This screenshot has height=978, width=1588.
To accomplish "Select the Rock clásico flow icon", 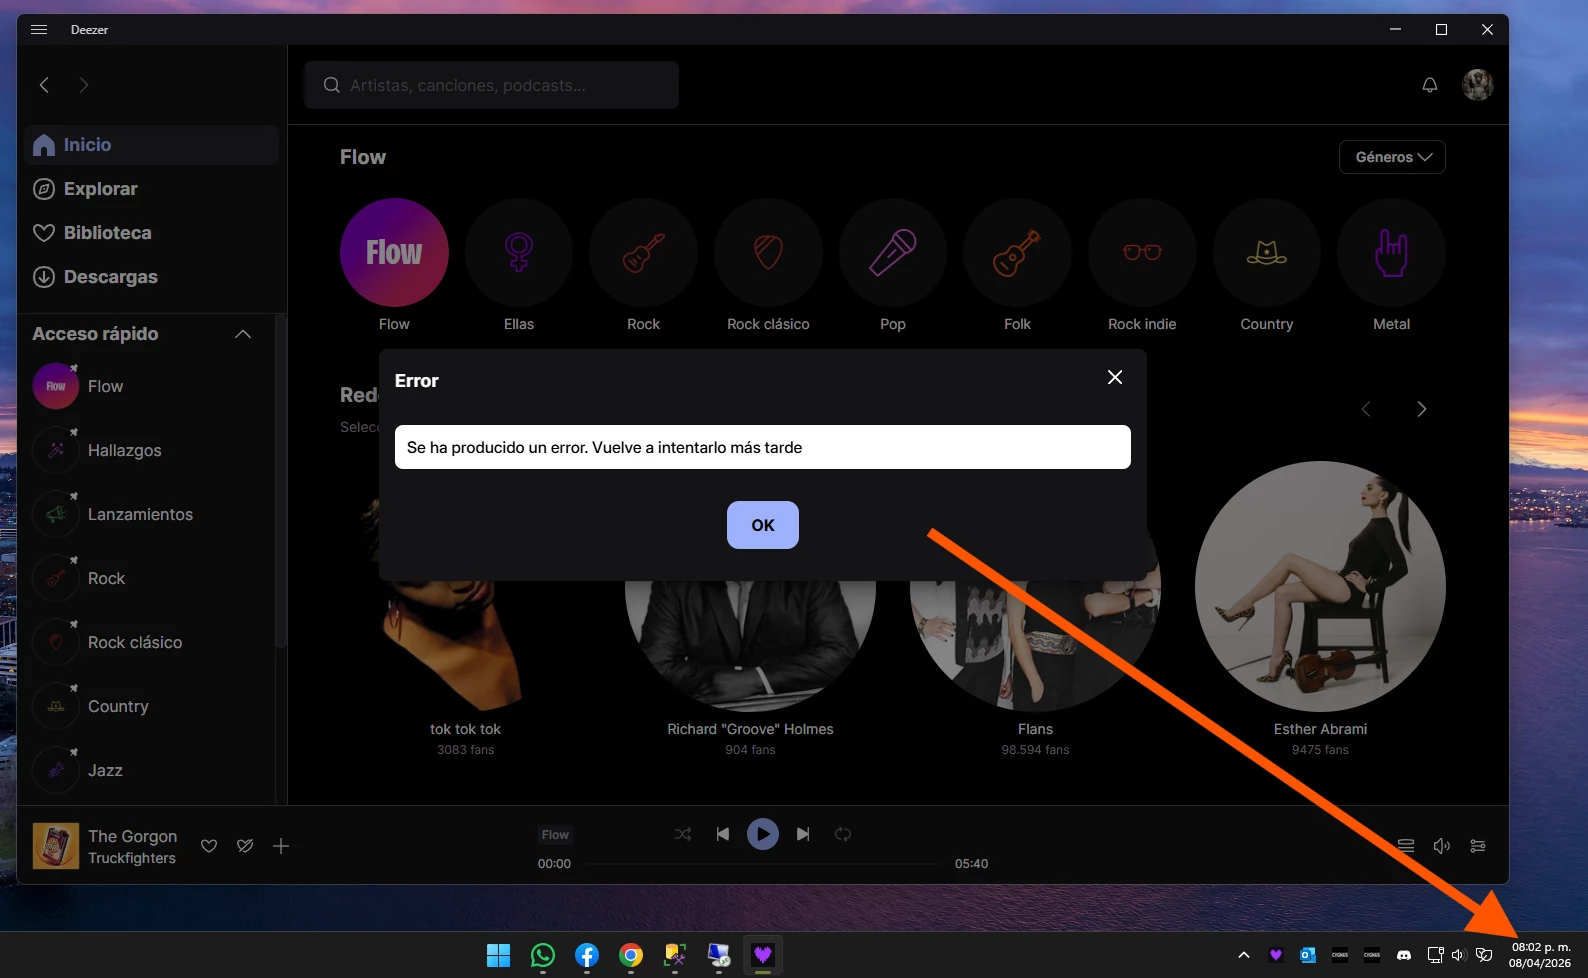I will pos(768,252).
